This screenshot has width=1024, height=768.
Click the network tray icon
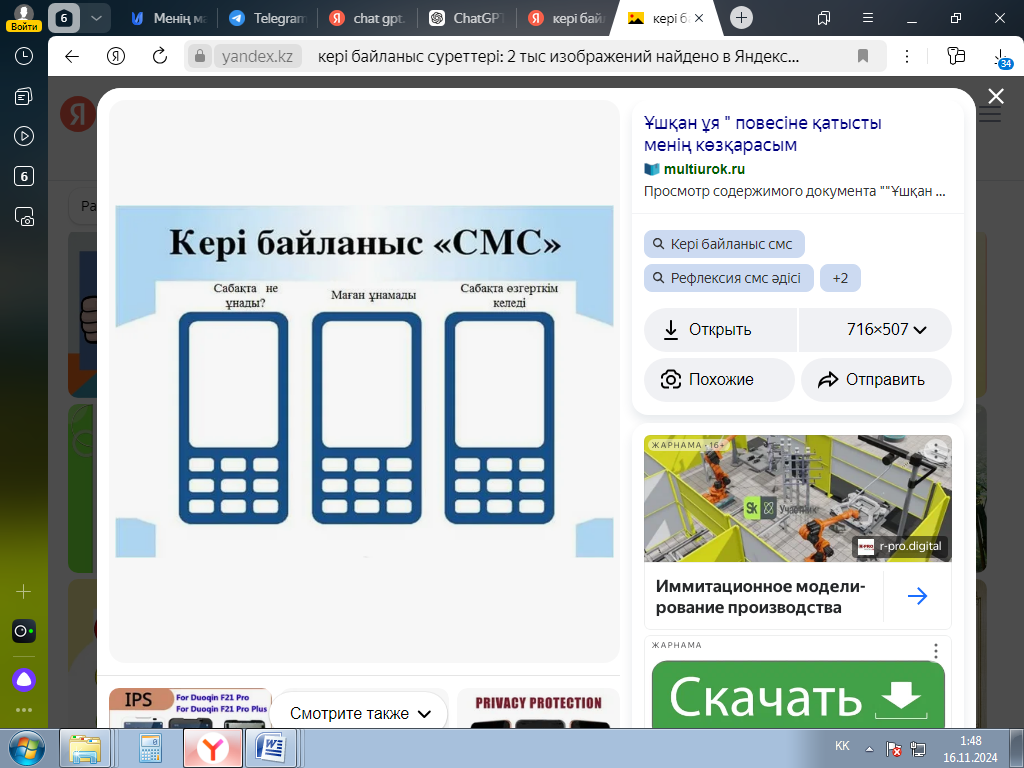[x=918, y=749]
